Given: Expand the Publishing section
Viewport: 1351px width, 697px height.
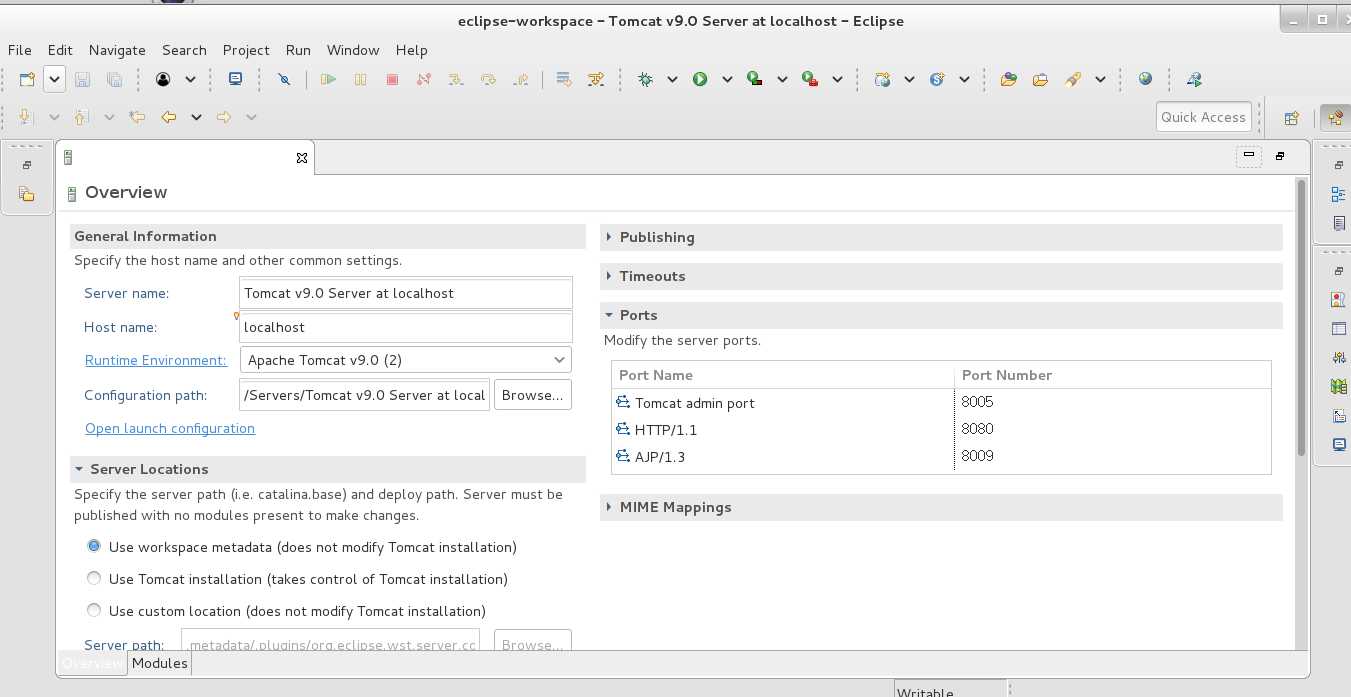Looking at the screenshot, I should point(609,237).
